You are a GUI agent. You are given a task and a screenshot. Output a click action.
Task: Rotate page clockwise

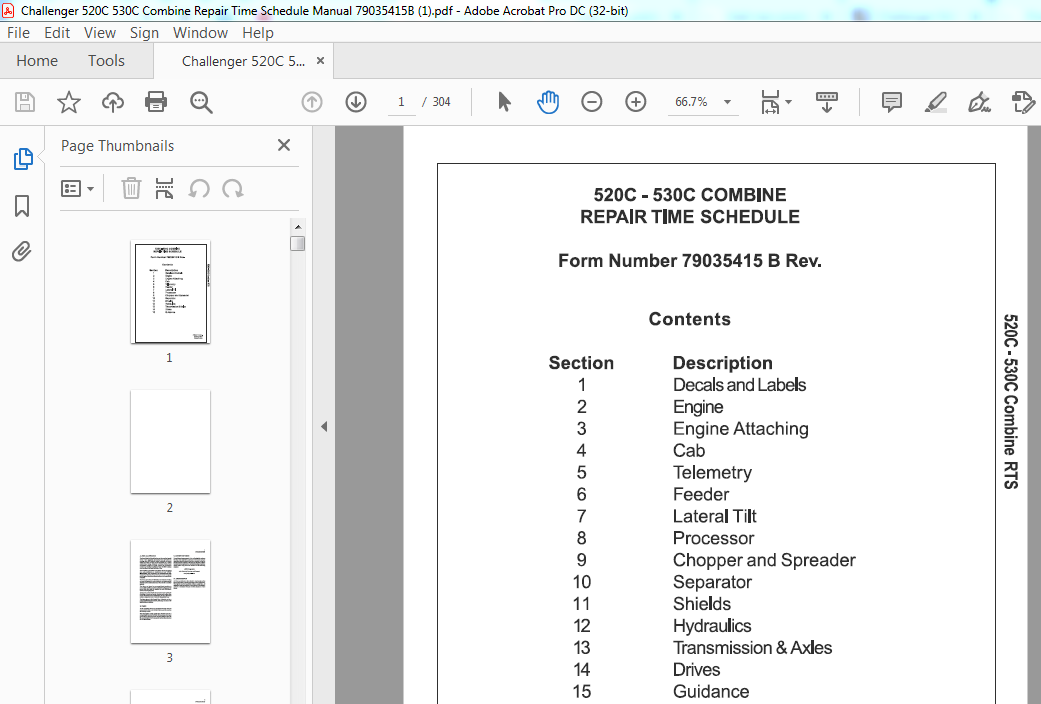click(232, 189)
